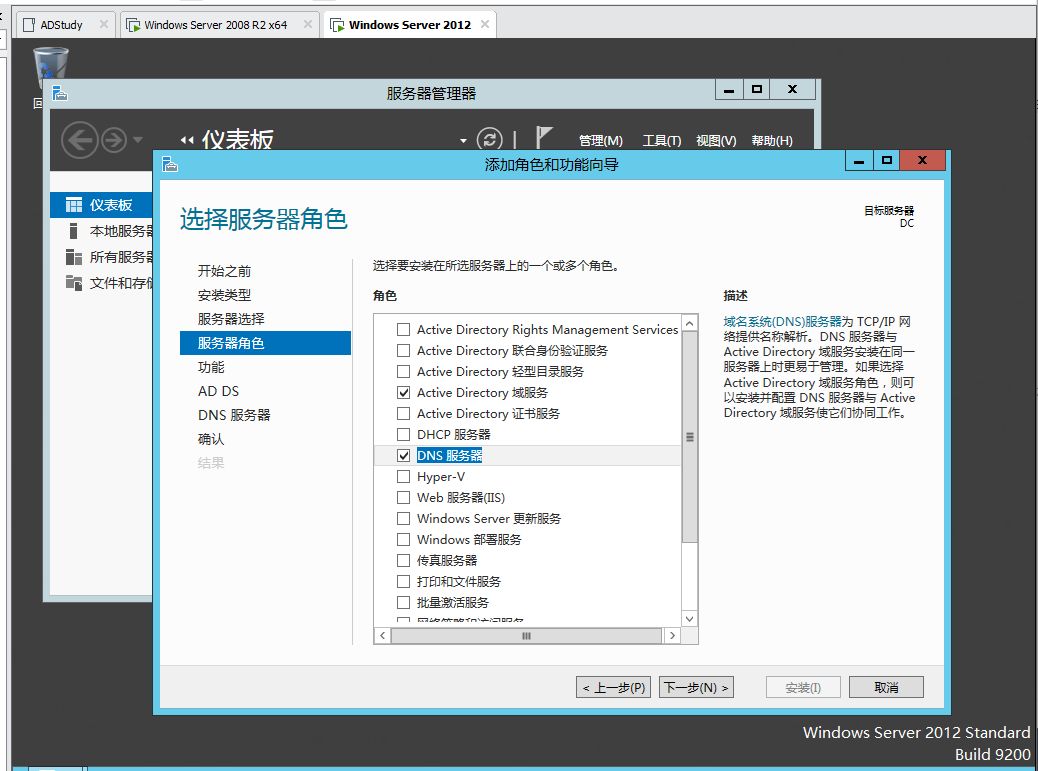Select the 仪表板 dashboard icon in sidebar
The height and width of the screenshot is (771, 1038).
pos(74,205)
